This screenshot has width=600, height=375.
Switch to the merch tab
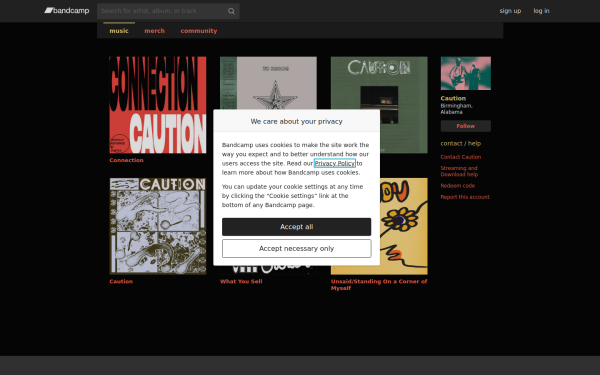[x=155, y=31]
